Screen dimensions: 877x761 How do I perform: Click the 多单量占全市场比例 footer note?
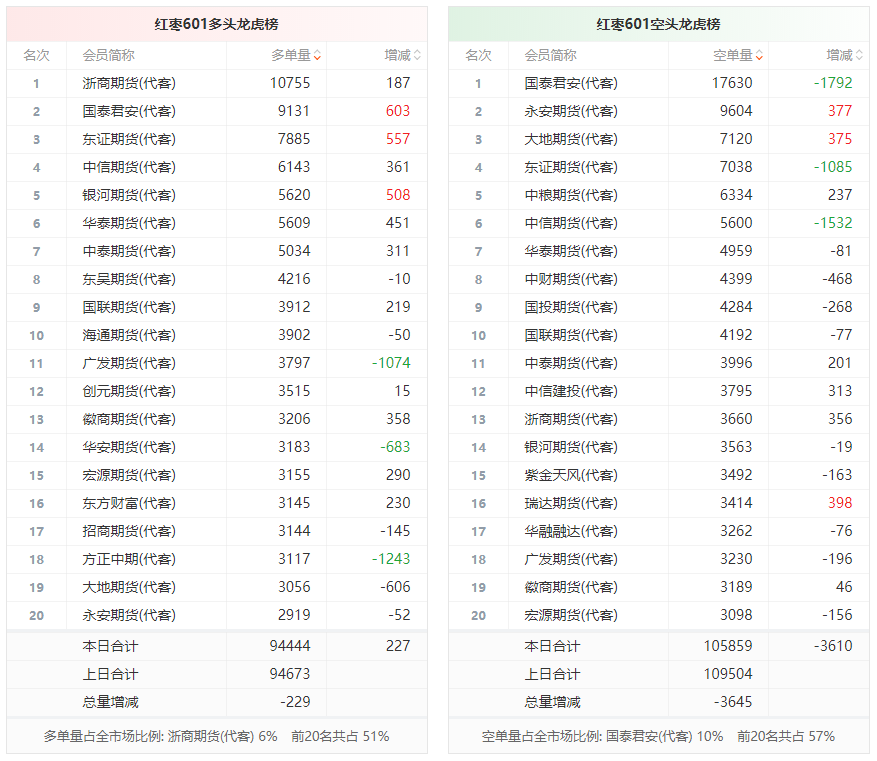point(216,736)
